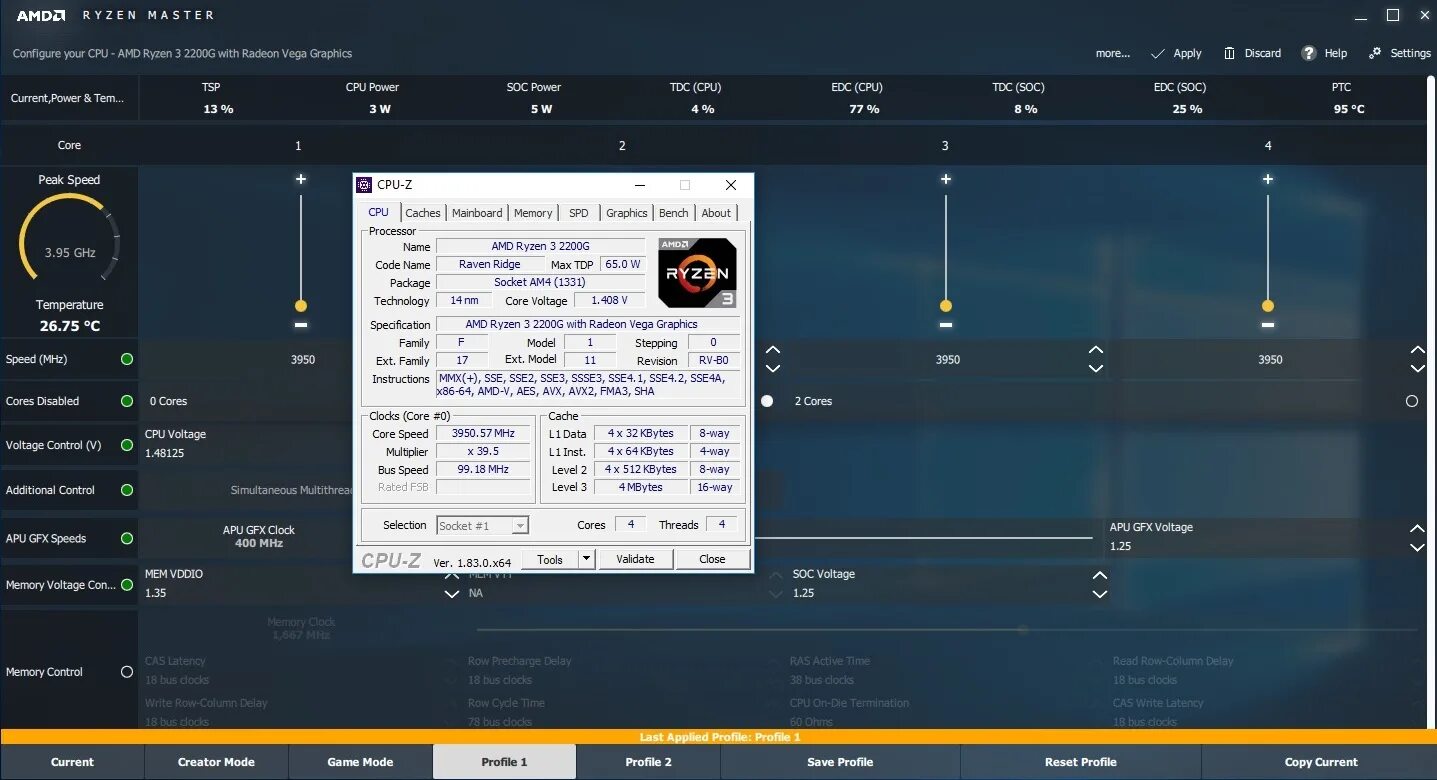Open Help via the question mark icon
This screenshot has width=1437, height=780.
pos(1308,53)
